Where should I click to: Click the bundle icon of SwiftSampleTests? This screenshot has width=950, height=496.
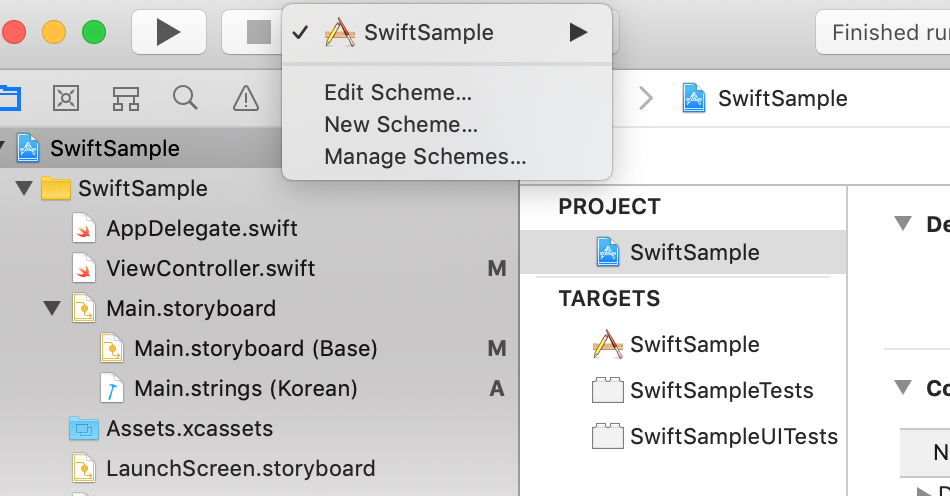tap(608, 390)
